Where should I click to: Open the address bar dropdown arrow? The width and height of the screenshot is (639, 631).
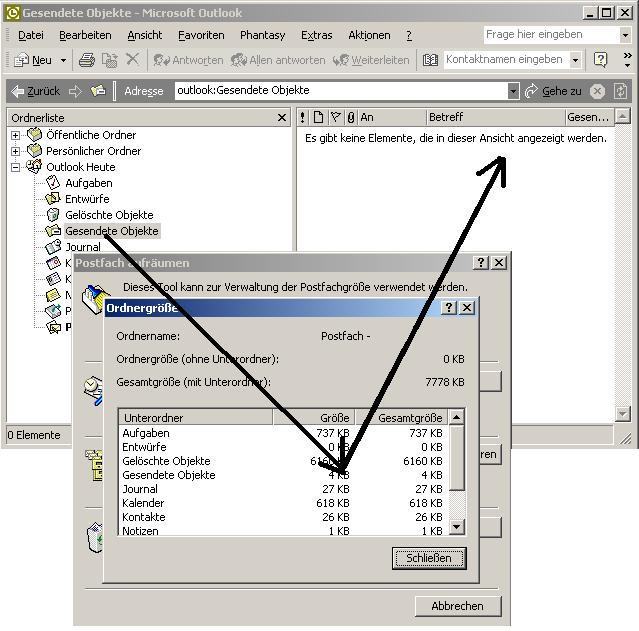[513, 91]
